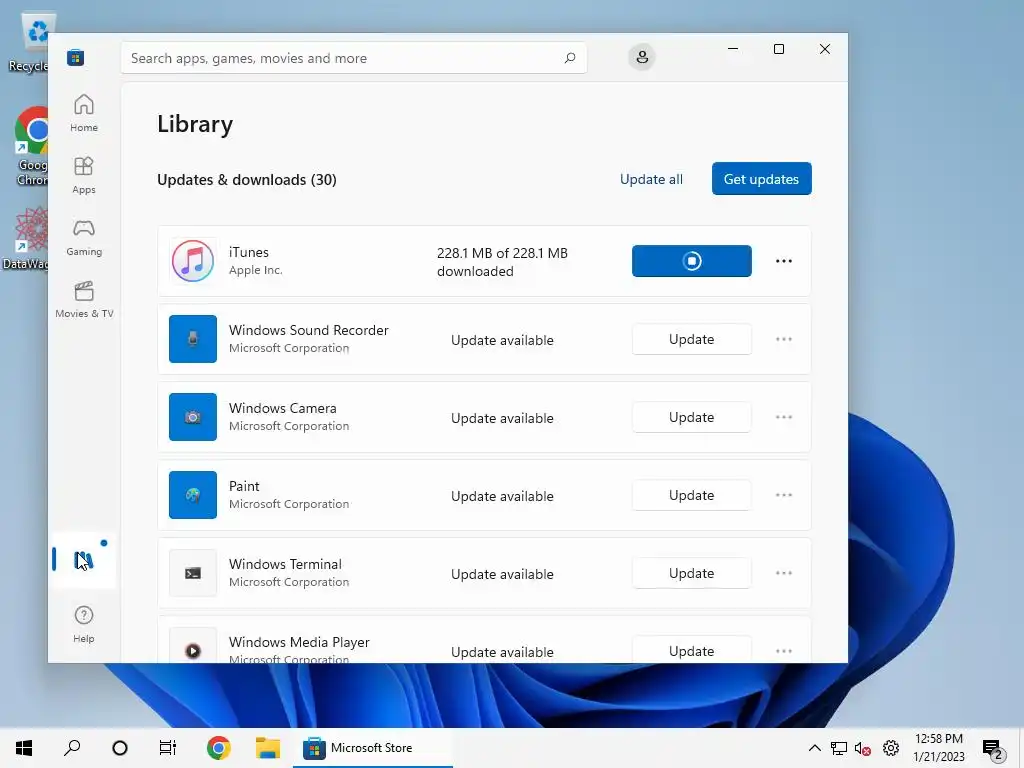Click the Microsoft Store logo icon

(x=75, y=57)
